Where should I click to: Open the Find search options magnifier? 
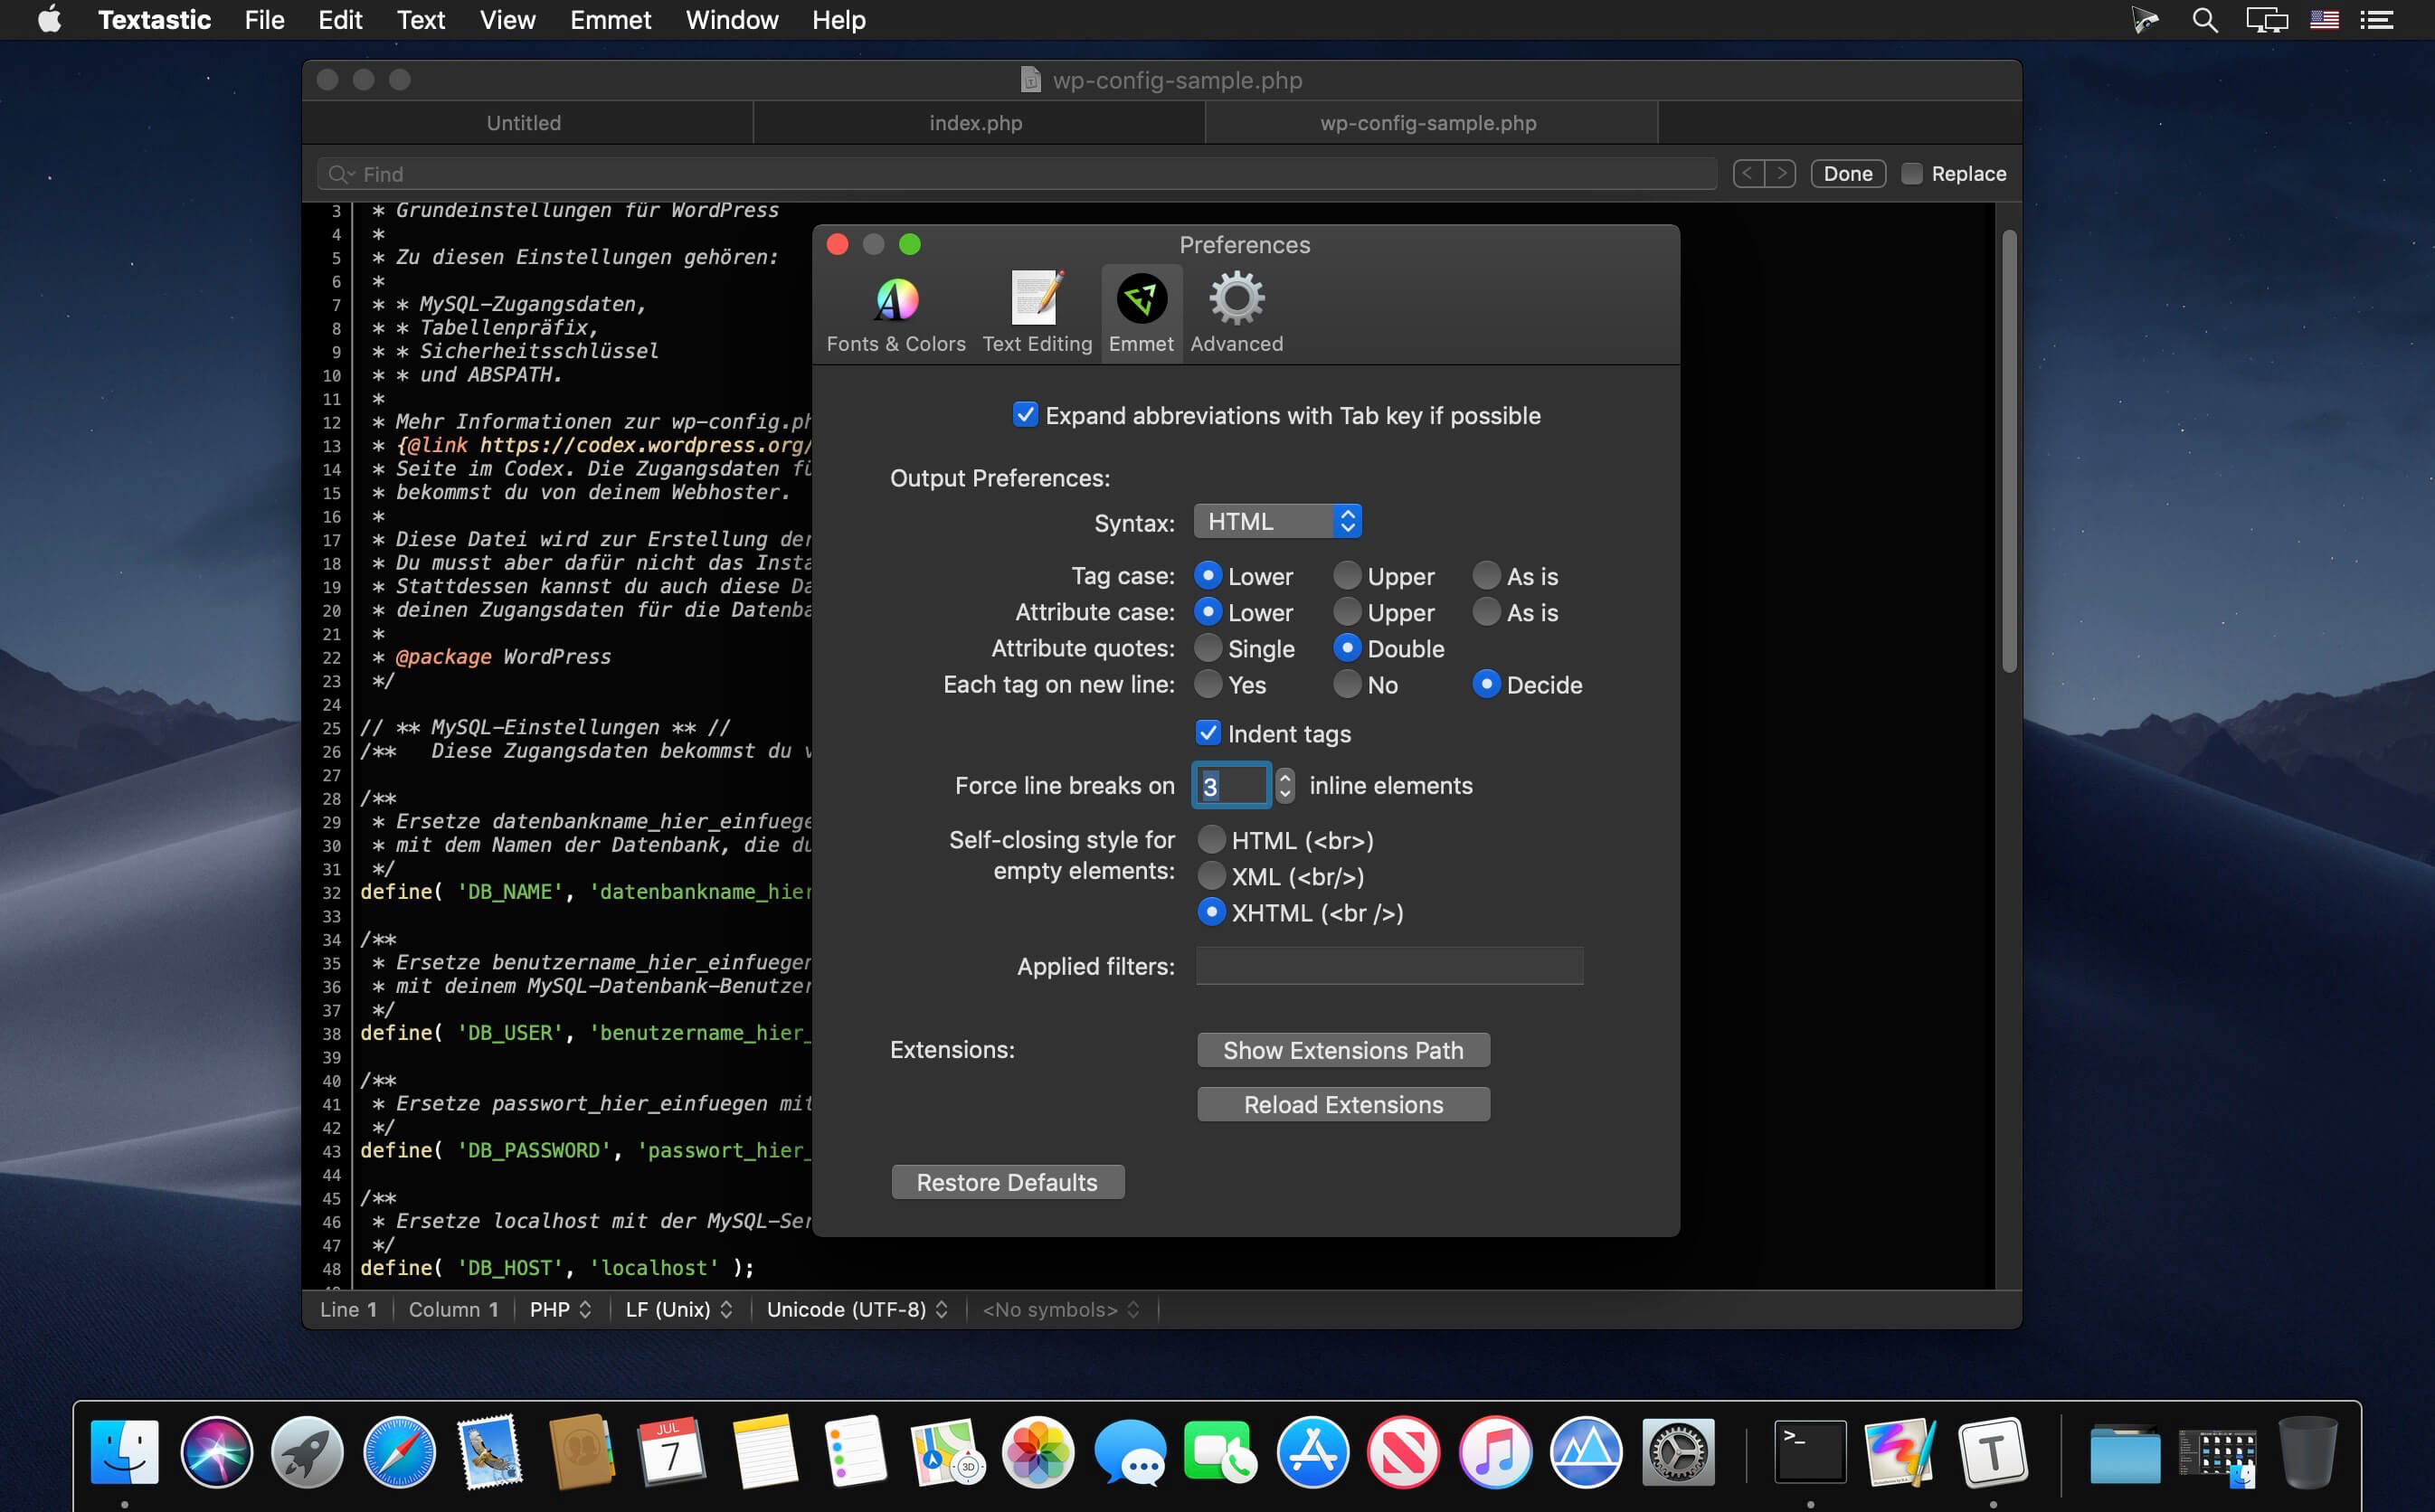click(x=341, y=174)
